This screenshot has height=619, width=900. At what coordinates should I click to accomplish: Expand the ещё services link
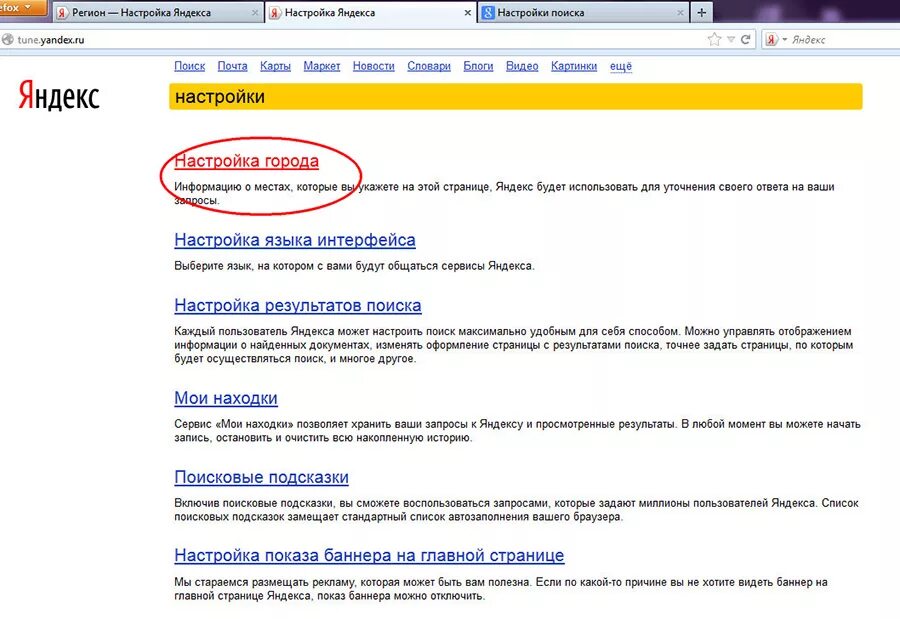pos(620,66)
